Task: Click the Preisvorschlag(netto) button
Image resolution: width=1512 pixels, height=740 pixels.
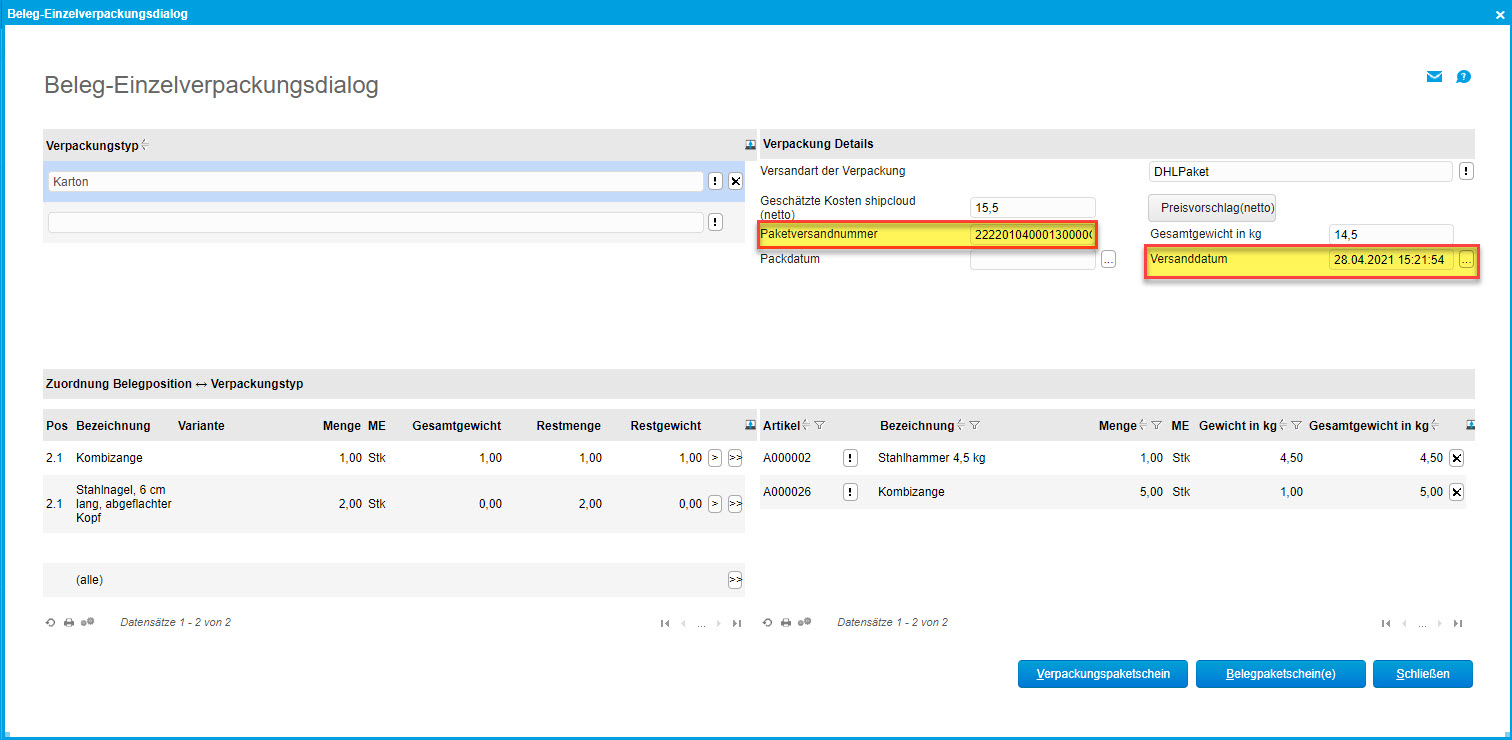Action: pos(1211,207)
